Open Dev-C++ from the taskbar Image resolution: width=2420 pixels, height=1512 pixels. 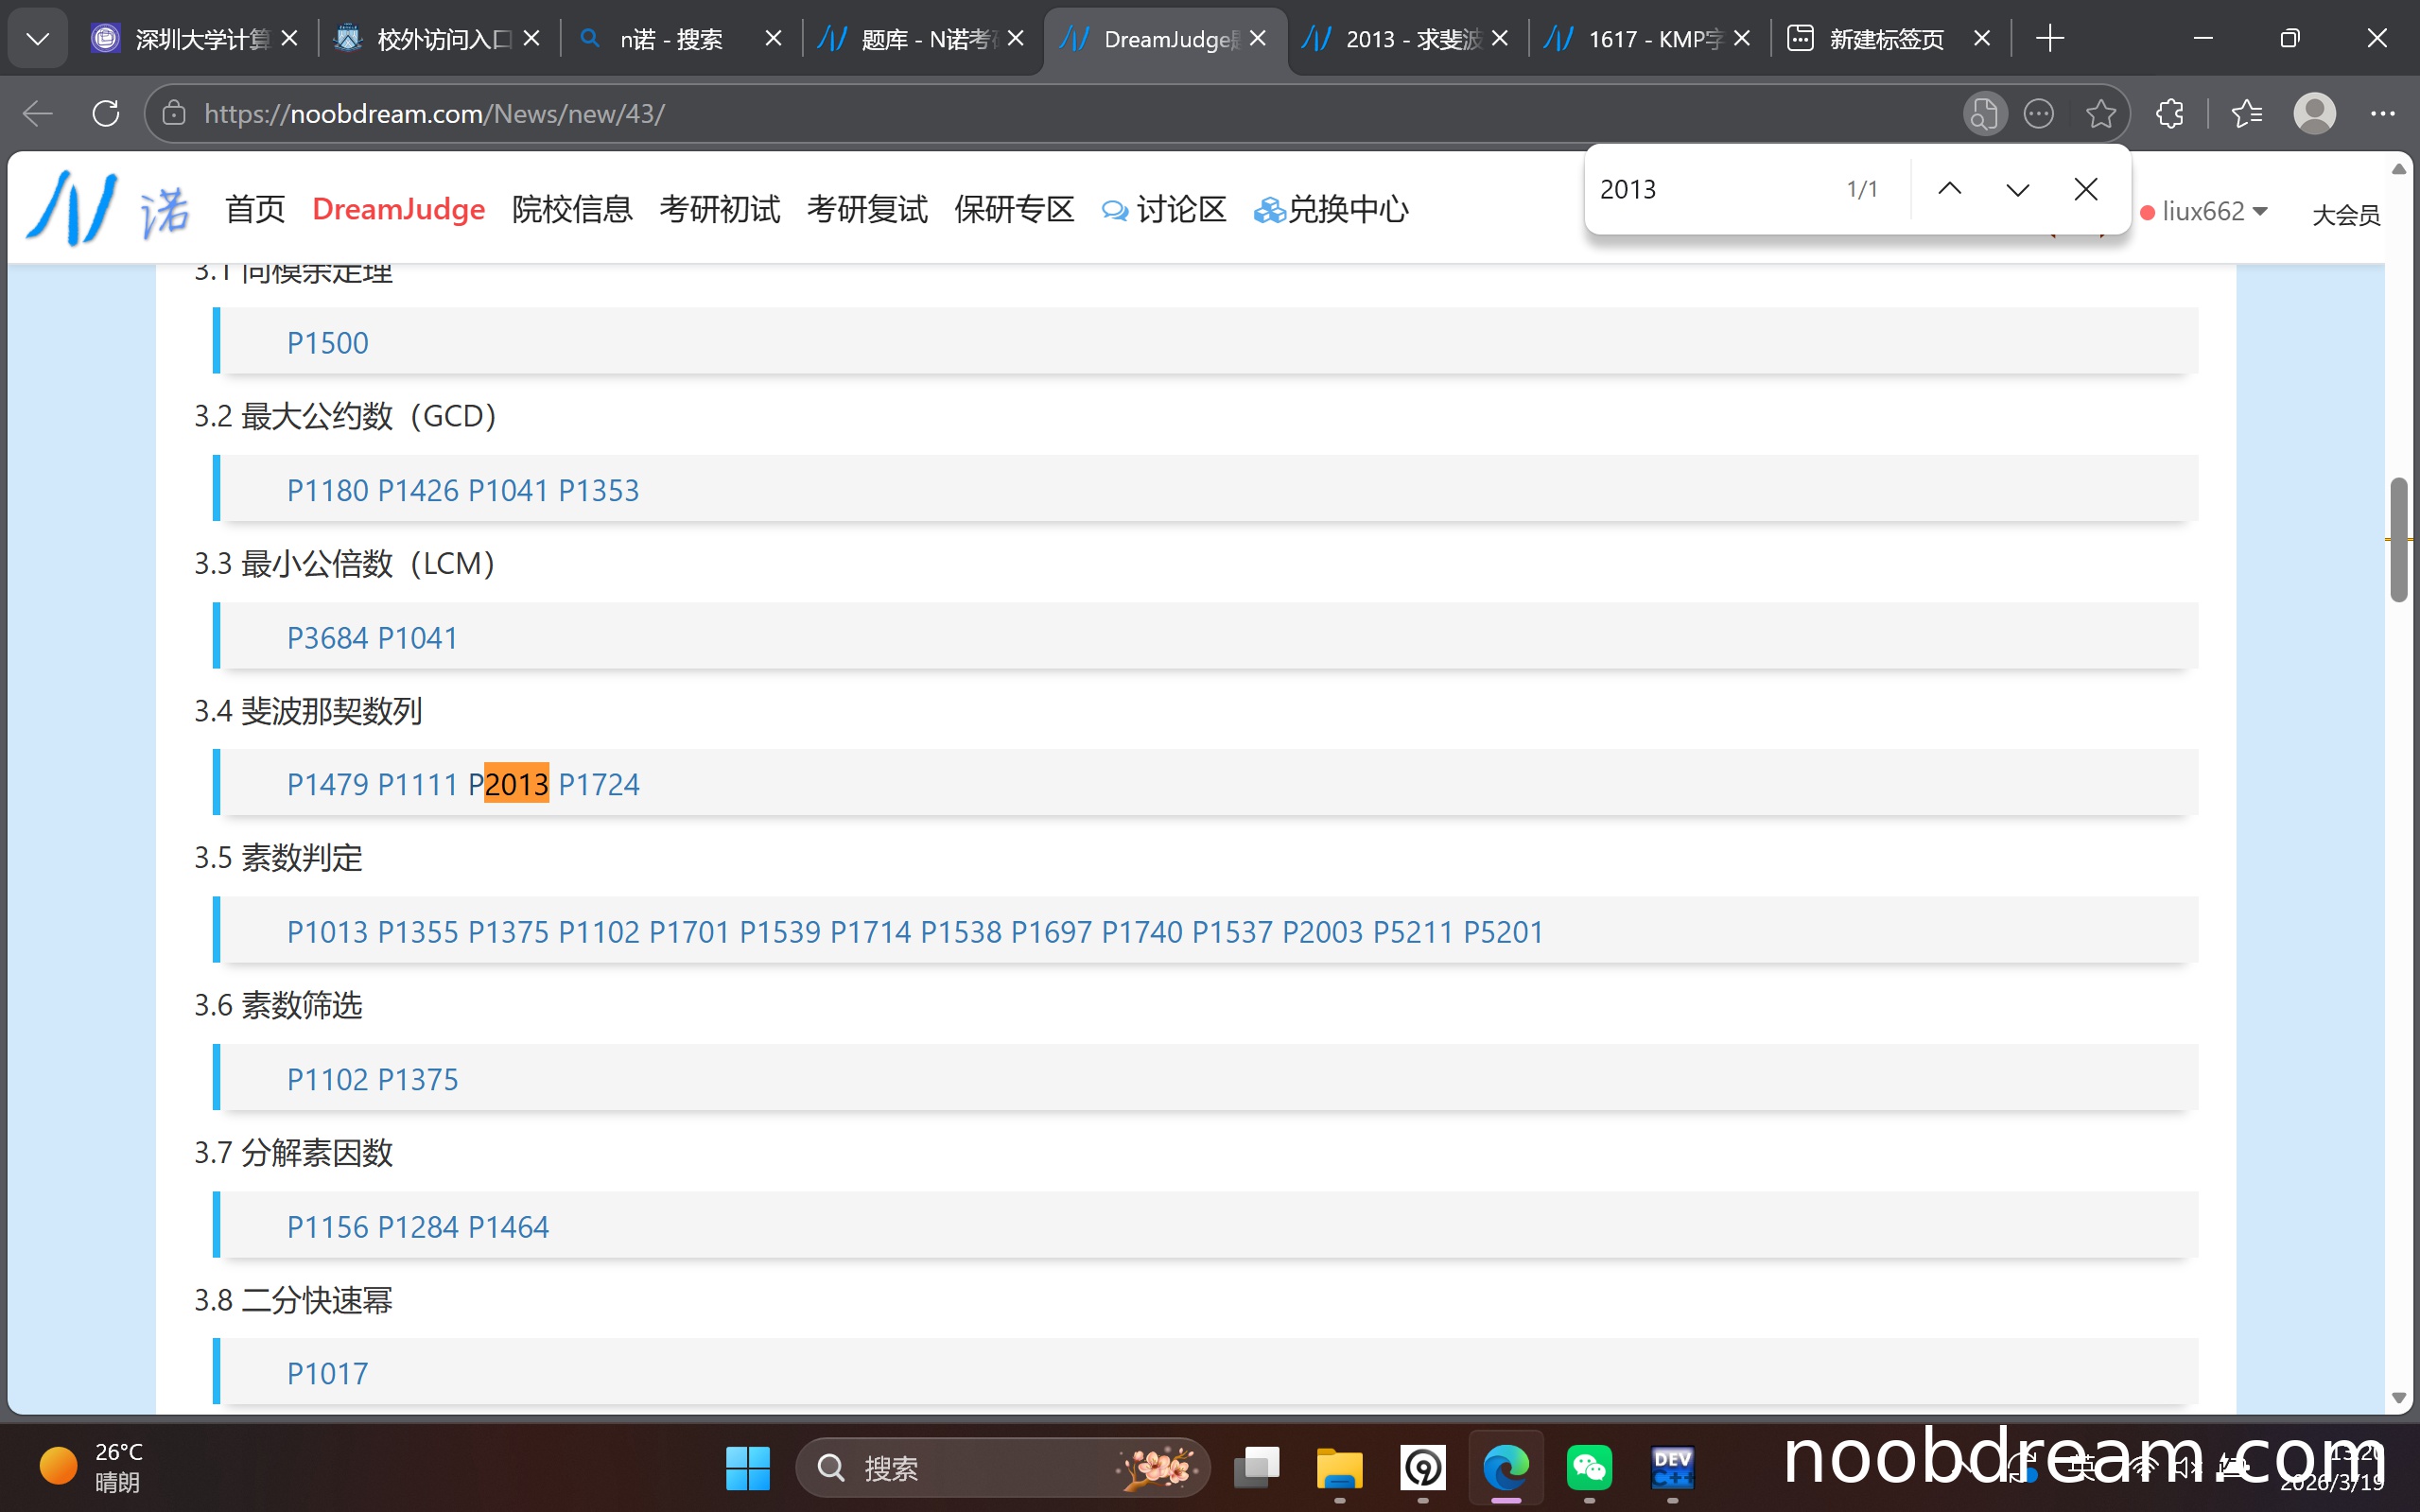(x=1672, y=1467)
